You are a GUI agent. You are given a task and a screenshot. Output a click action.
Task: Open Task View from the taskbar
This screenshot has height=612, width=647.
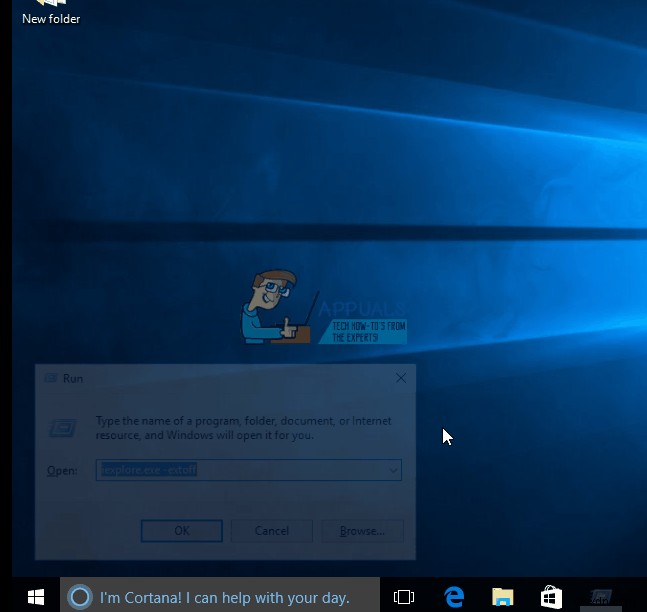pyautogui.click(x=404, y=597)
